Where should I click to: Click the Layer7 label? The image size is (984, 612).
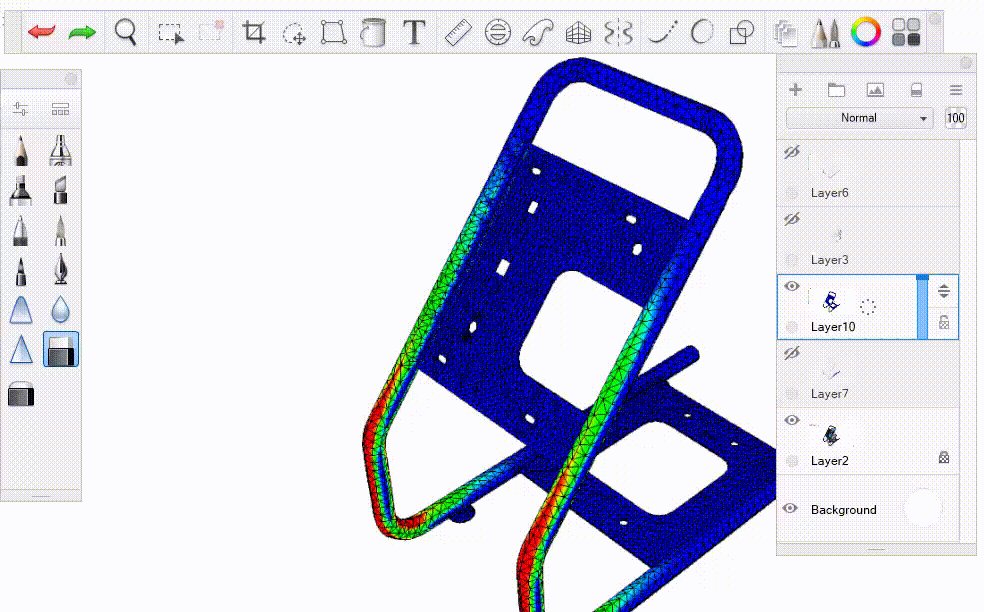click(830, 394)
